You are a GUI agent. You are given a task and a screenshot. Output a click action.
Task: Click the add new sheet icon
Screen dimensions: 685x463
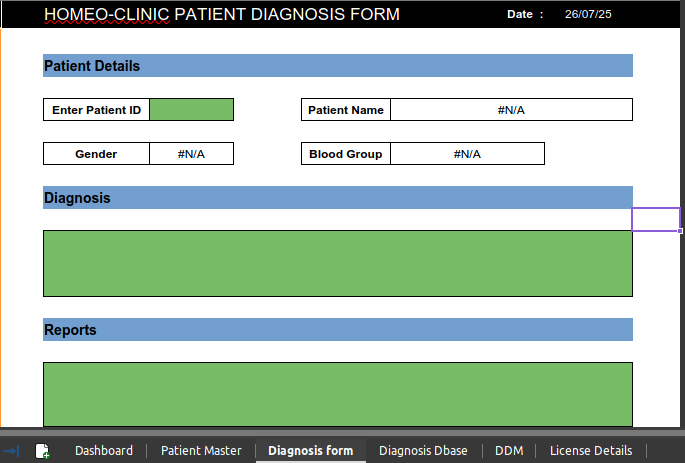click(x=43, y=451)
